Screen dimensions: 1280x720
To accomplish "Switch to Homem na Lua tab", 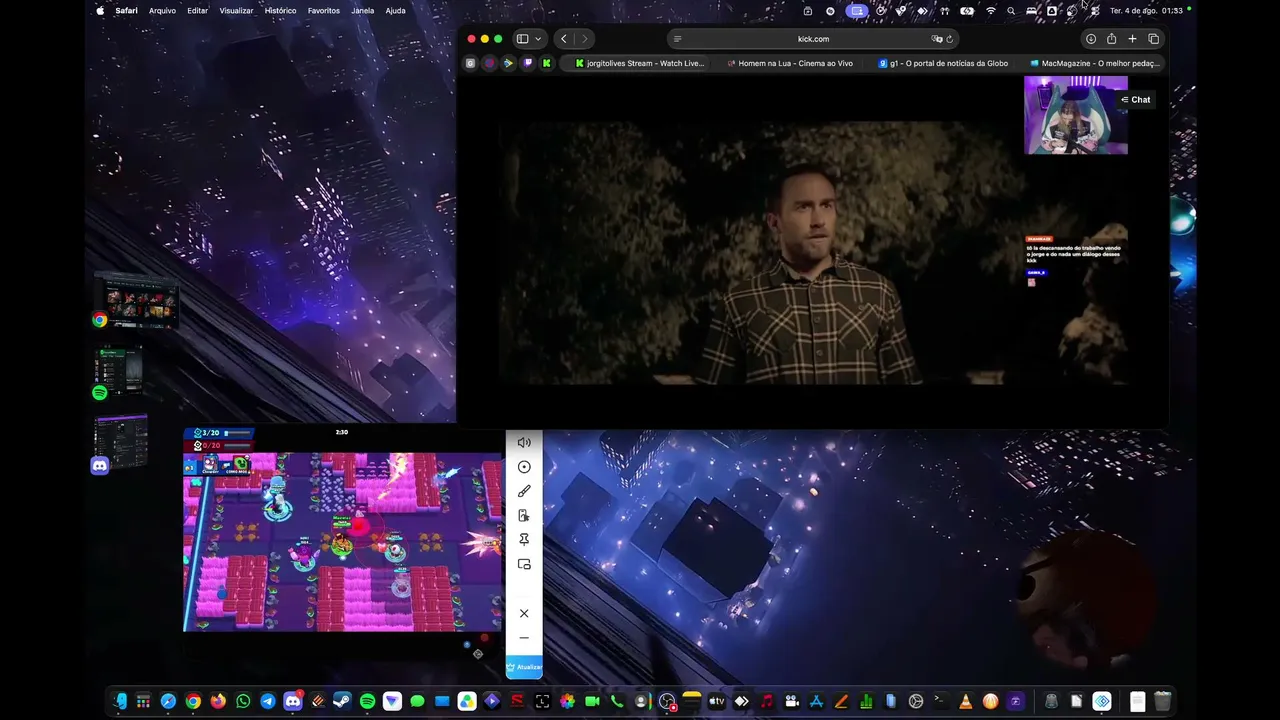I will tap(790, 63).
